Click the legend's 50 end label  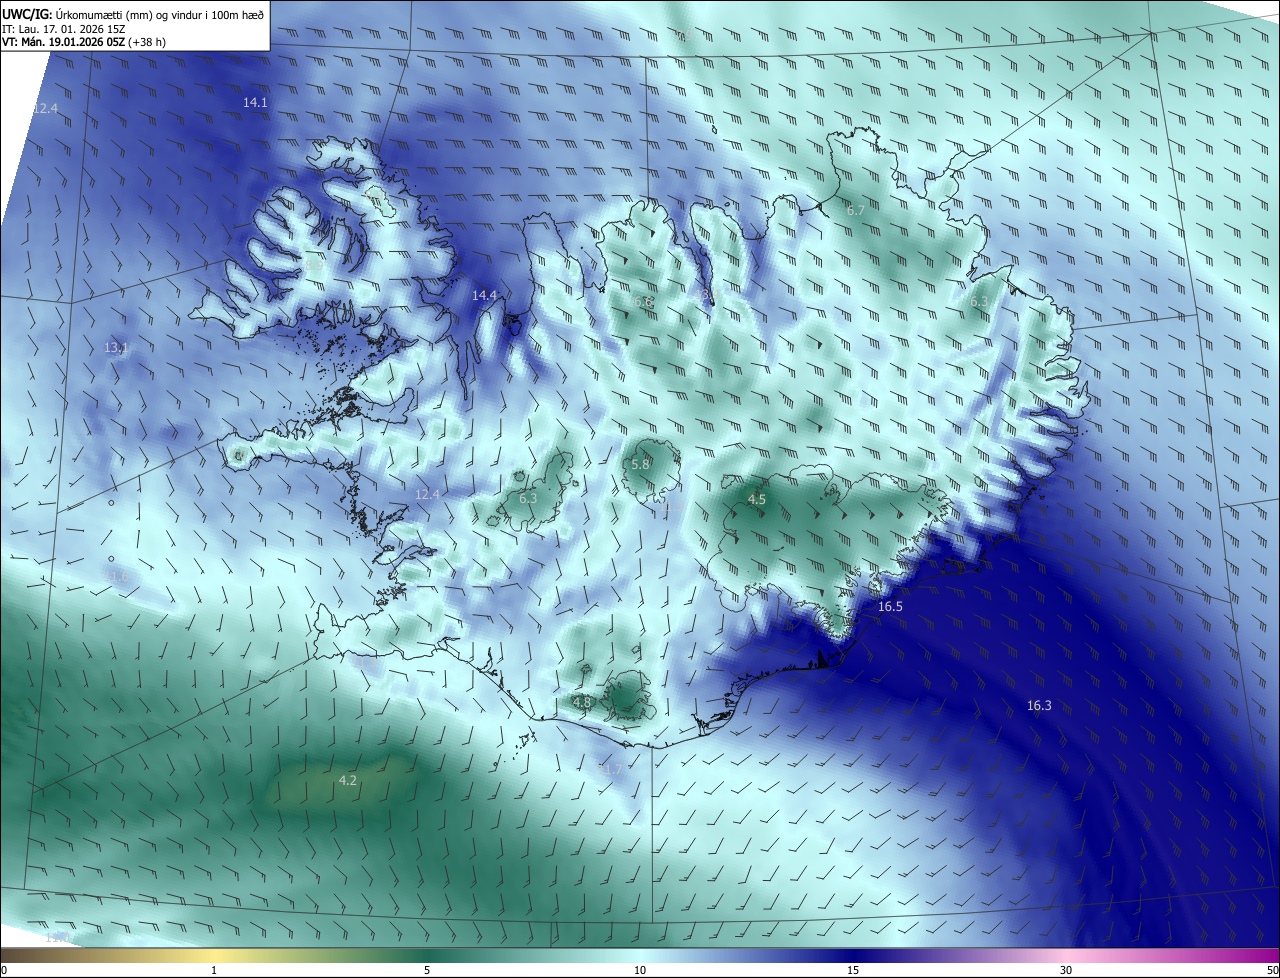pyautogui.click(x=1272, y=970)
